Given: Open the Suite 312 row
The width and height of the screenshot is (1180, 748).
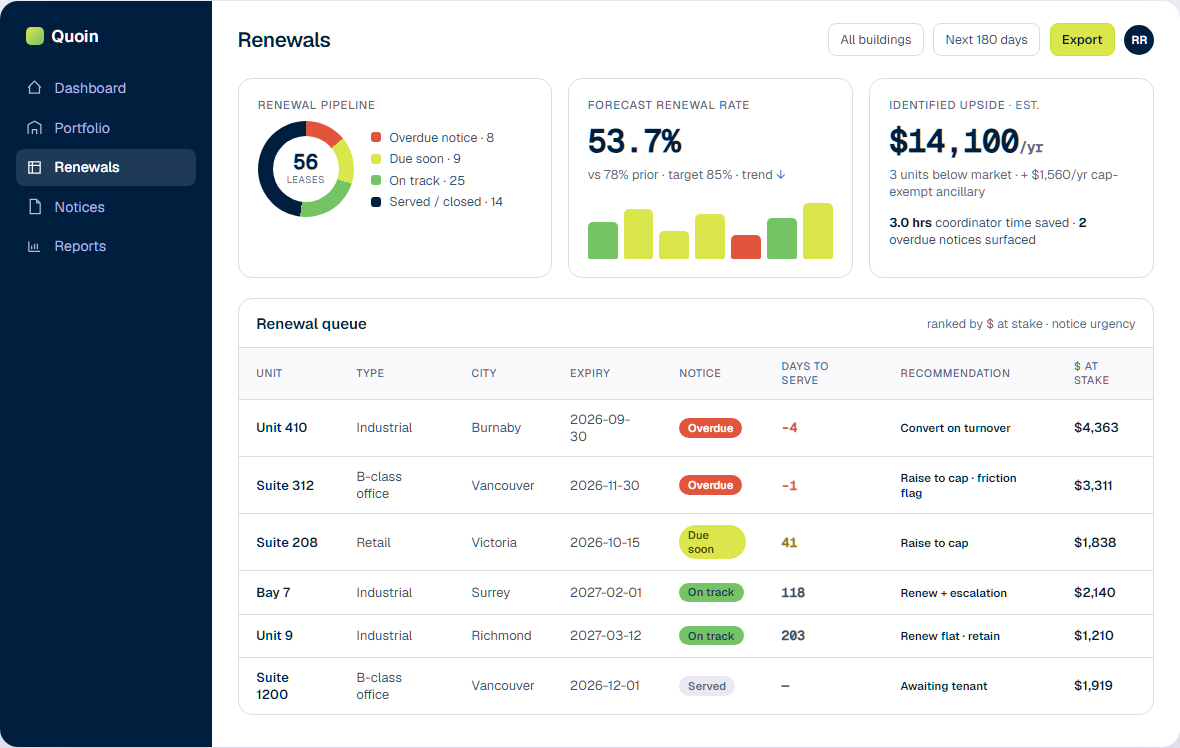Looking at the screenshot, I should [x=695, y=485].
